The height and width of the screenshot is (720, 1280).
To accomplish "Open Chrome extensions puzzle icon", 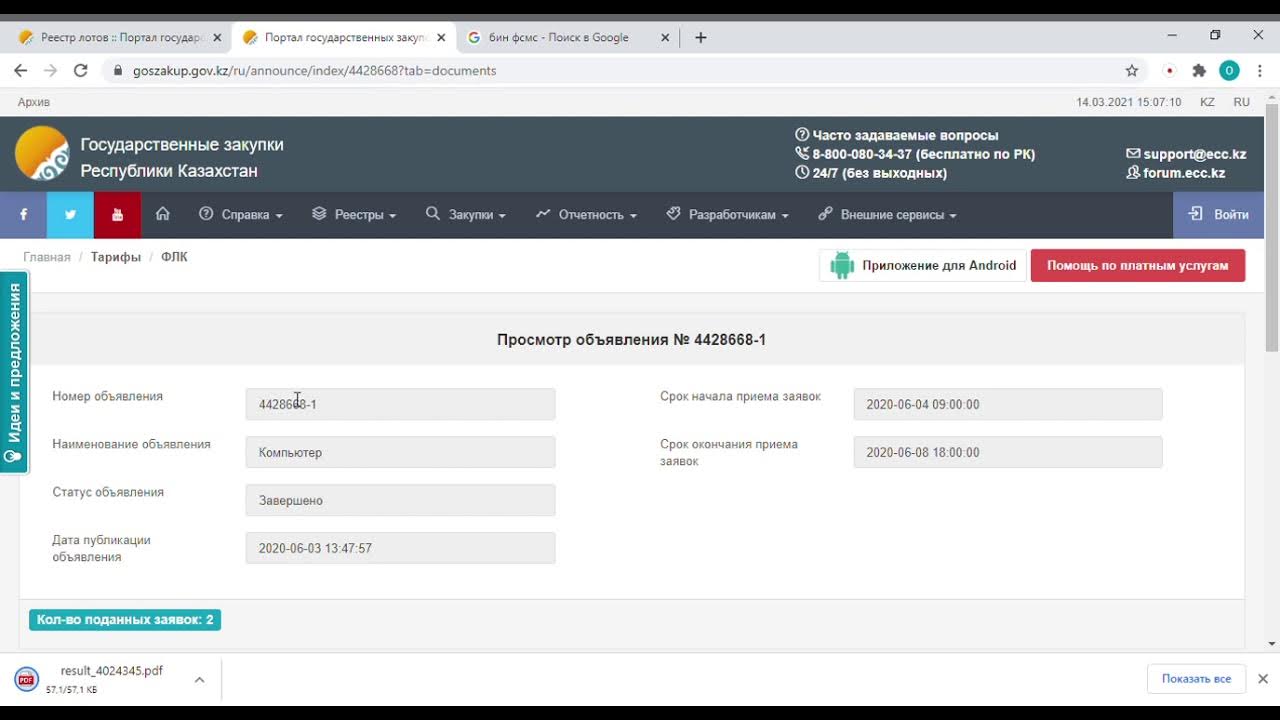I will point(1199,70).
